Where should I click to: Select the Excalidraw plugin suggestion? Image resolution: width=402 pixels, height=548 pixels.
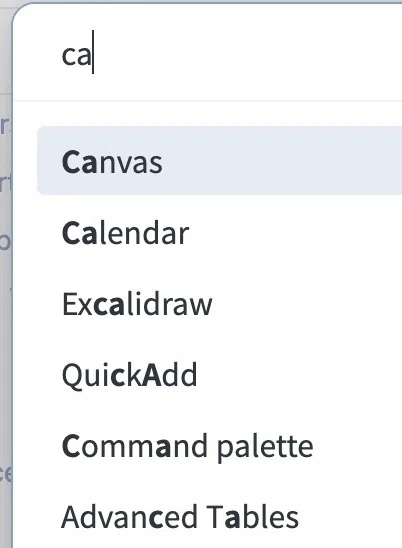point(220,304)
